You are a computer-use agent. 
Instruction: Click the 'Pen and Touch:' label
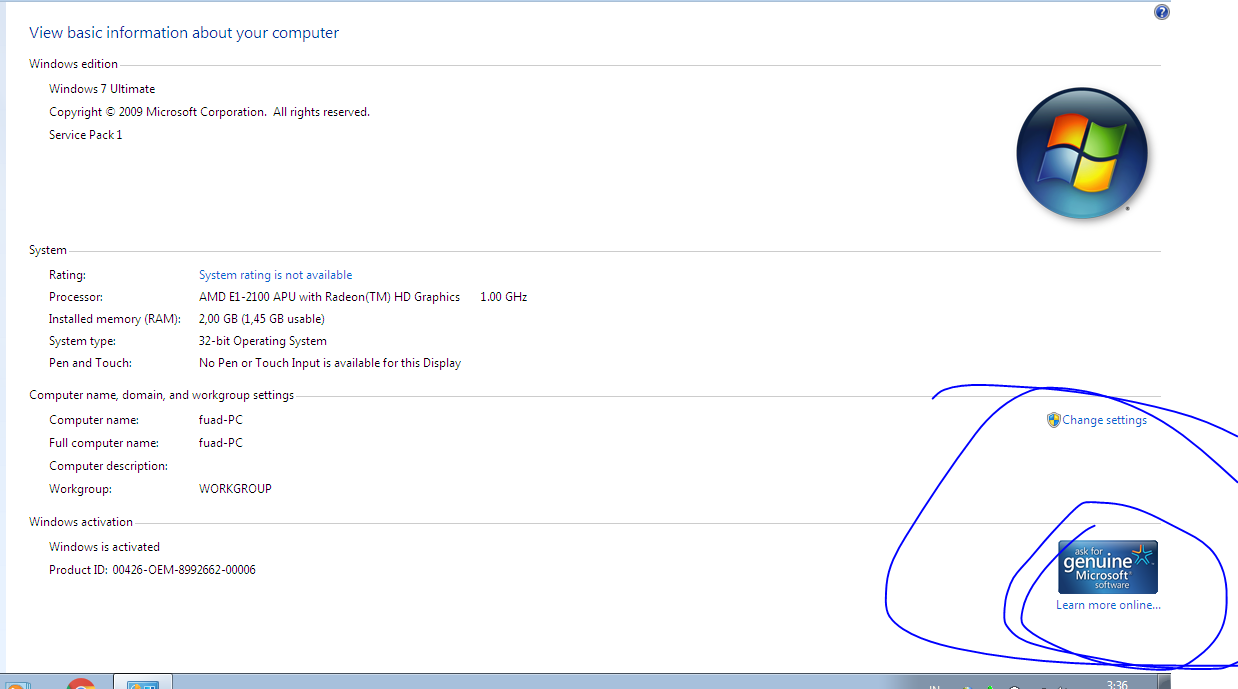(90, 363)
